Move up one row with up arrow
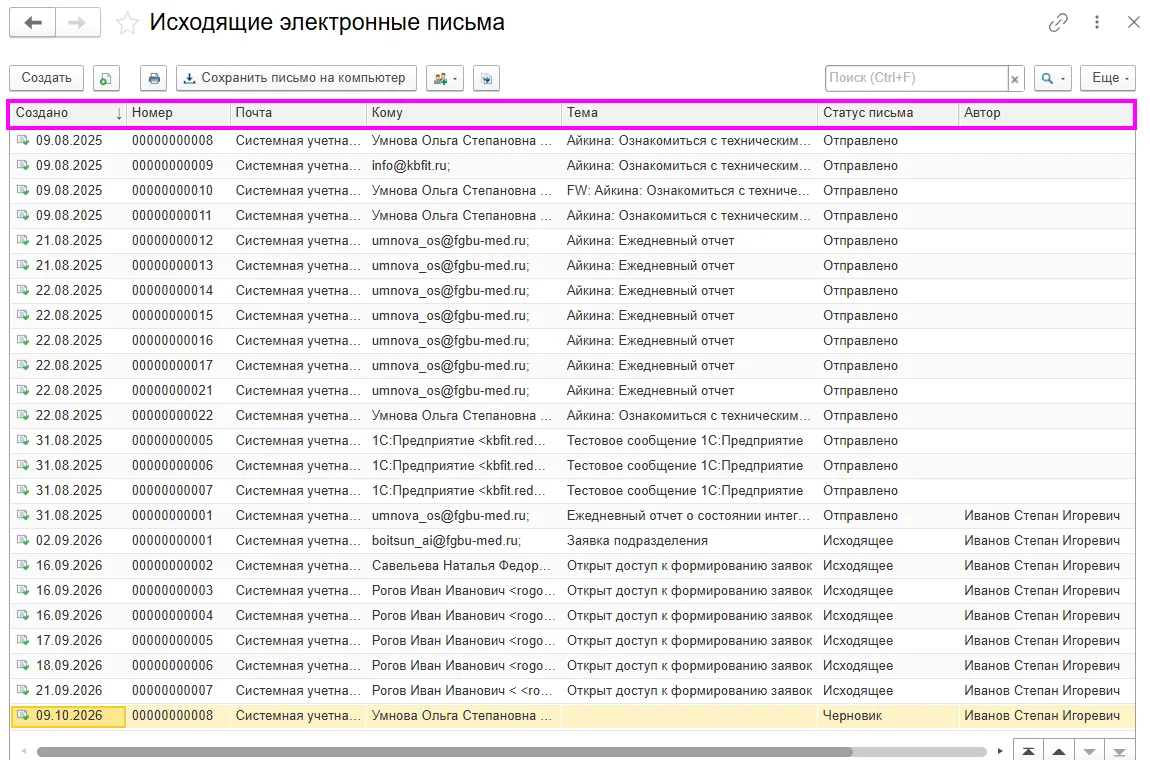The height and width of the screenshot is (760, 1150). pyautogui.click(x=1059, y=751)
